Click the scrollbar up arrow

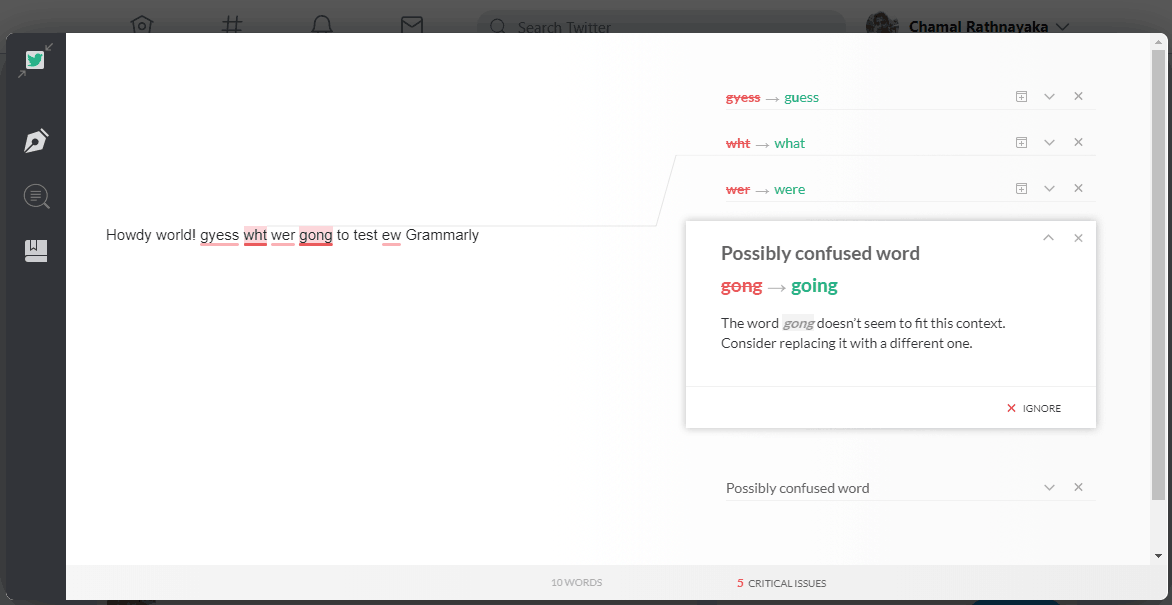1158,43
